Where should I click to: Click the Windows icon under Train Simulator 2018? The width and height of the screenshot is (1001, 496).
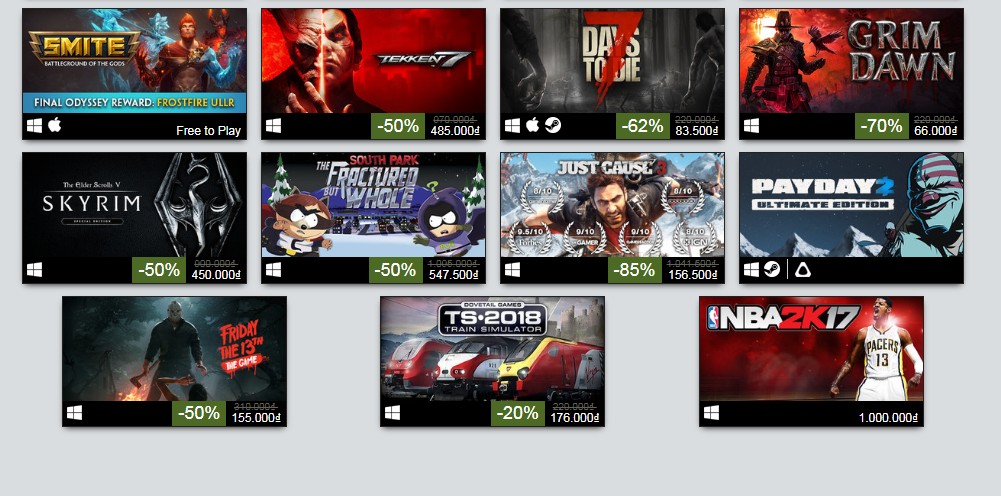coord(393,413)
